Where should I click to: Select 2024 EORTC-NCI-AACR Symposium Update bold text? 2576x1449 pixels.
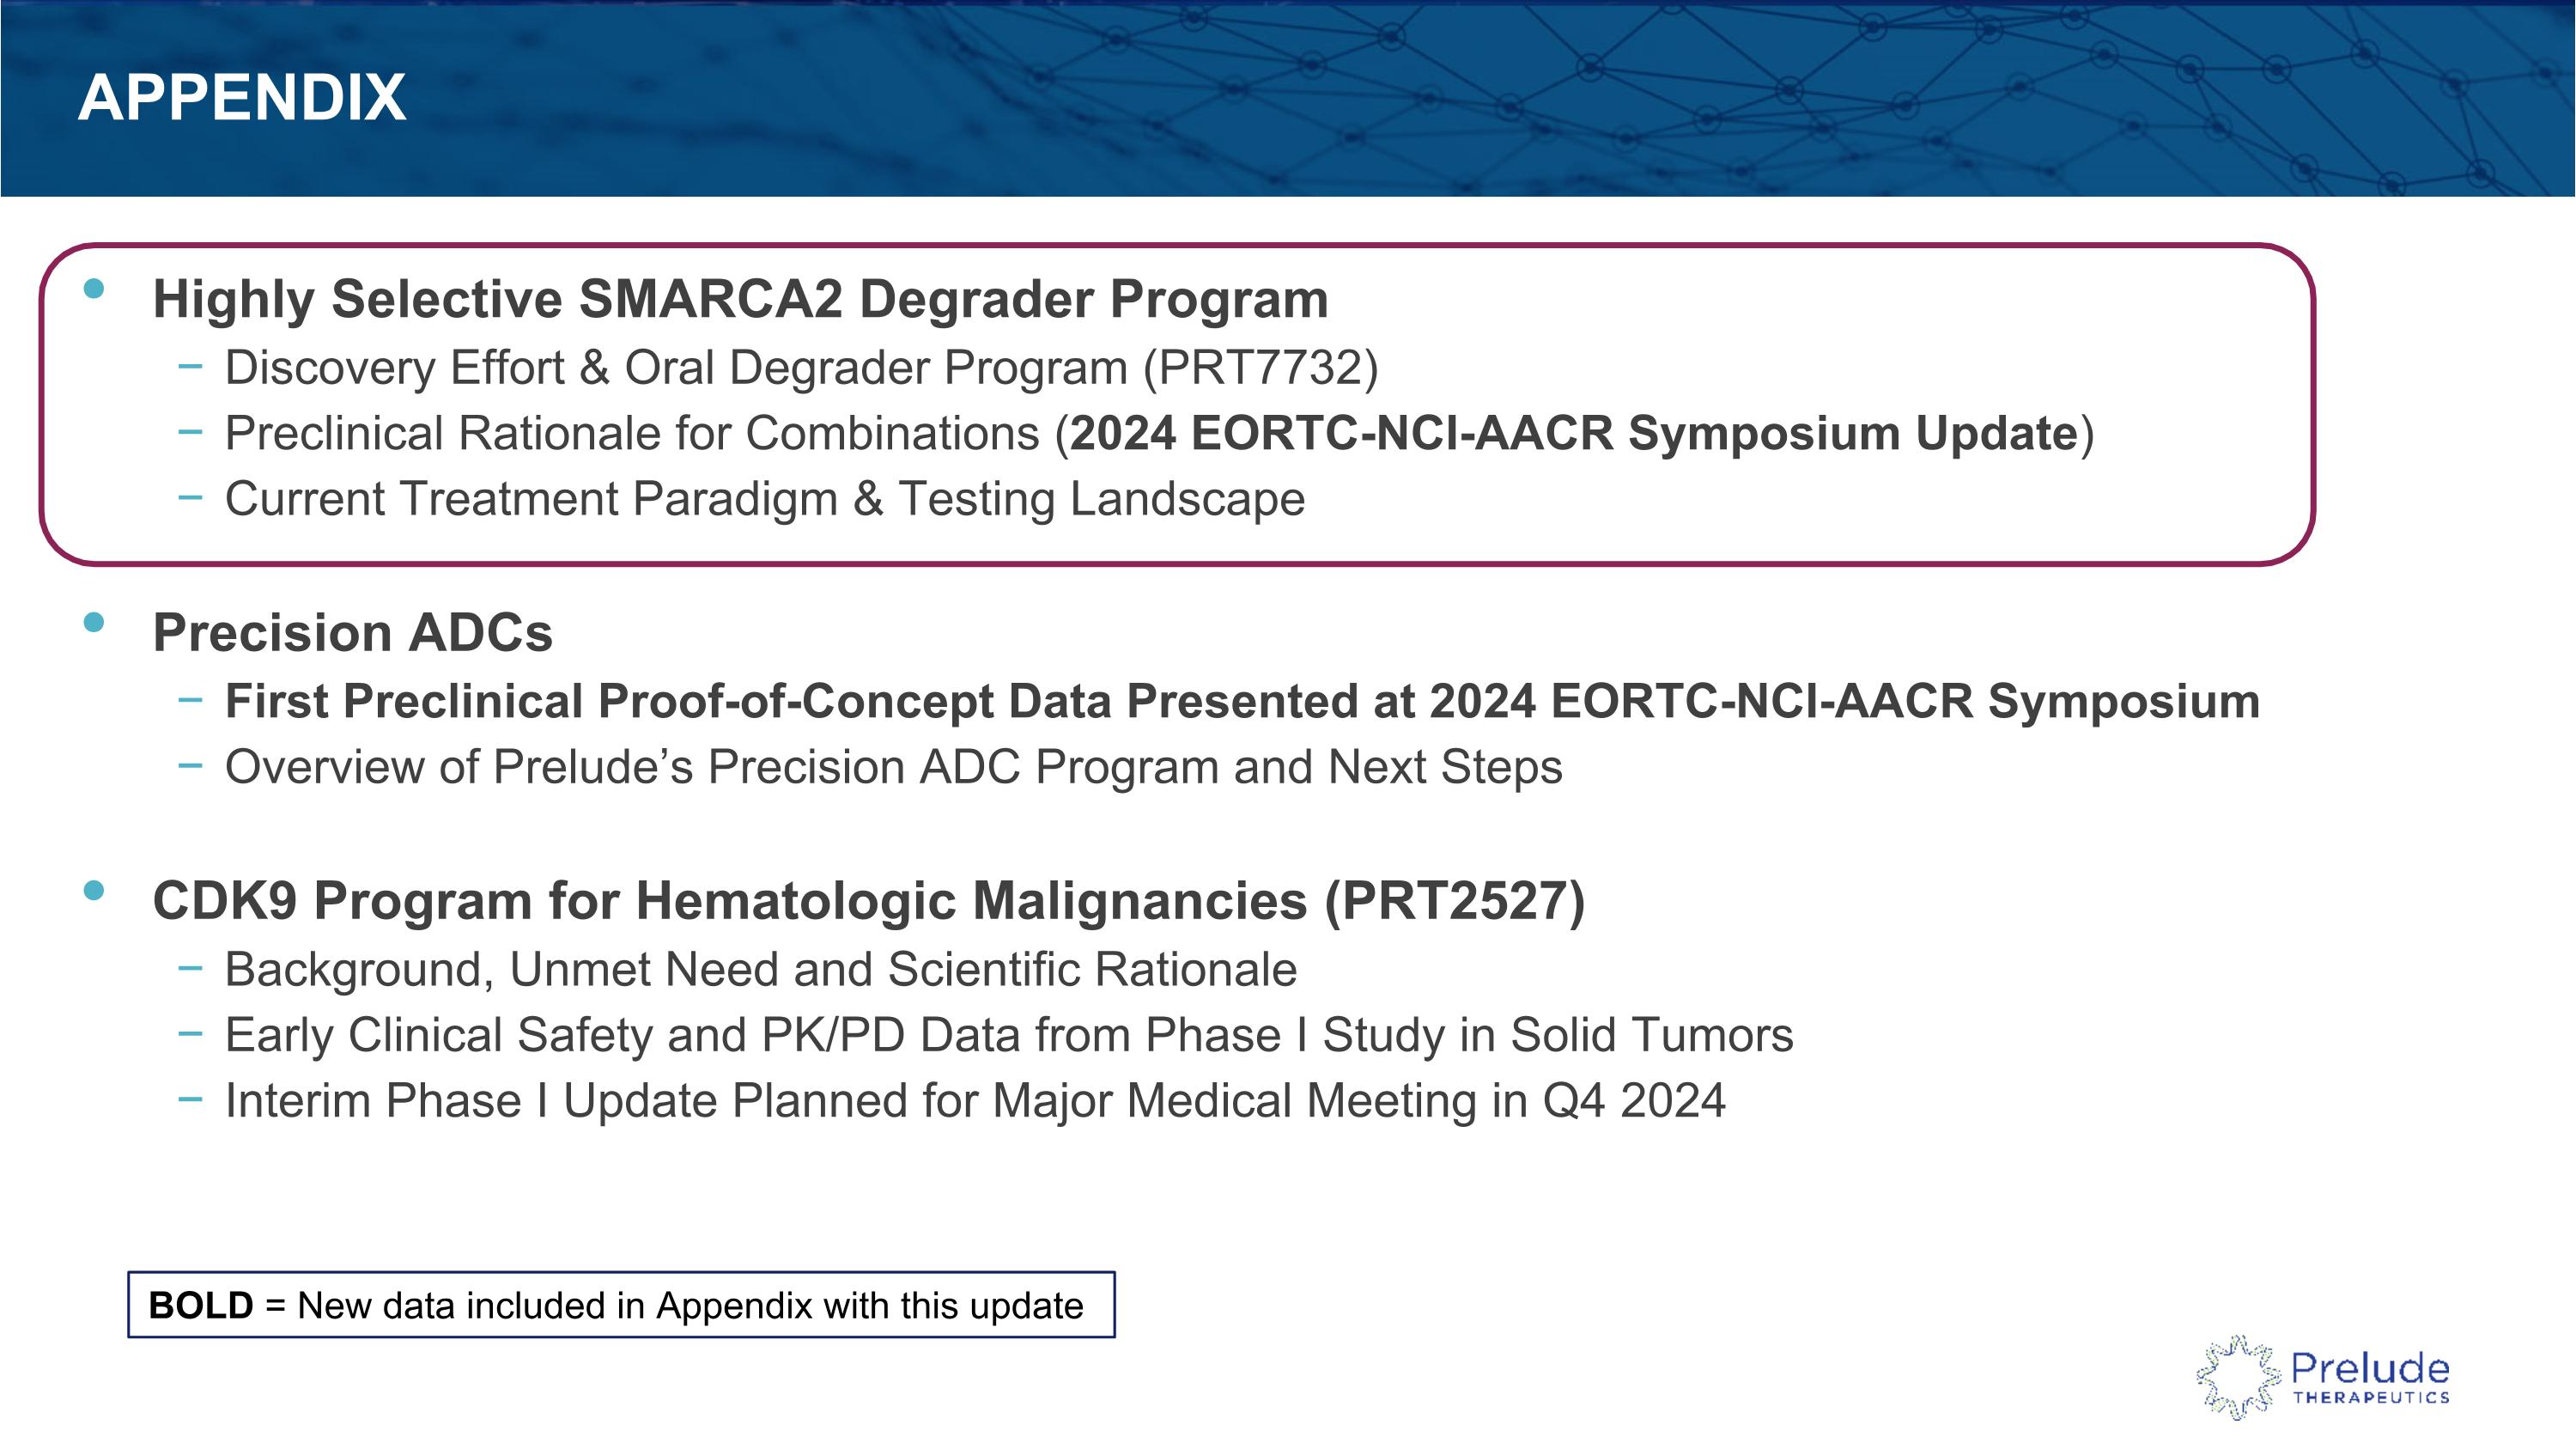coord(1574,433)
